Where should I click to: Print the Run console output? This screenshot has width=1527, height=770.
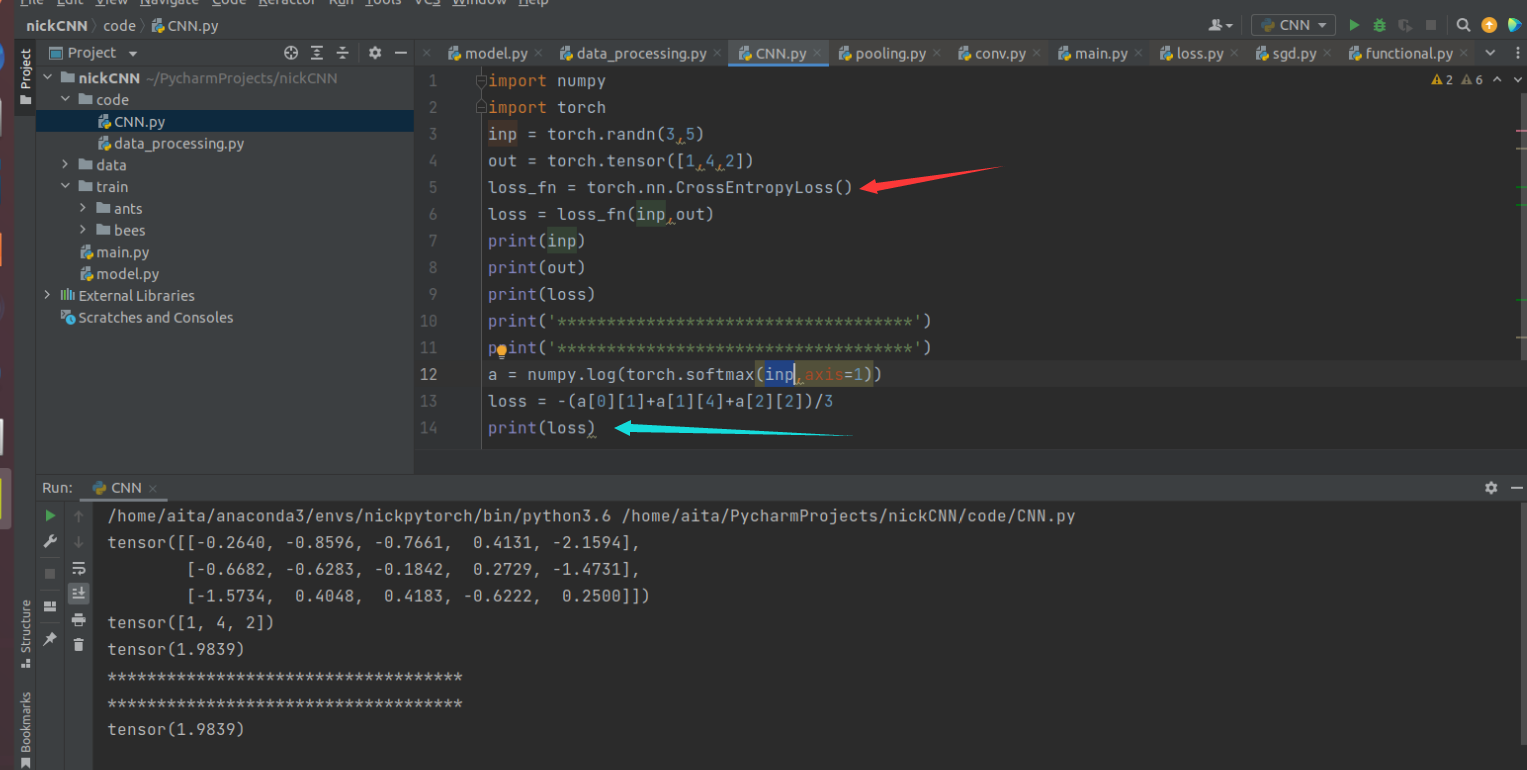pyautogui.click(x=78, y=620)
